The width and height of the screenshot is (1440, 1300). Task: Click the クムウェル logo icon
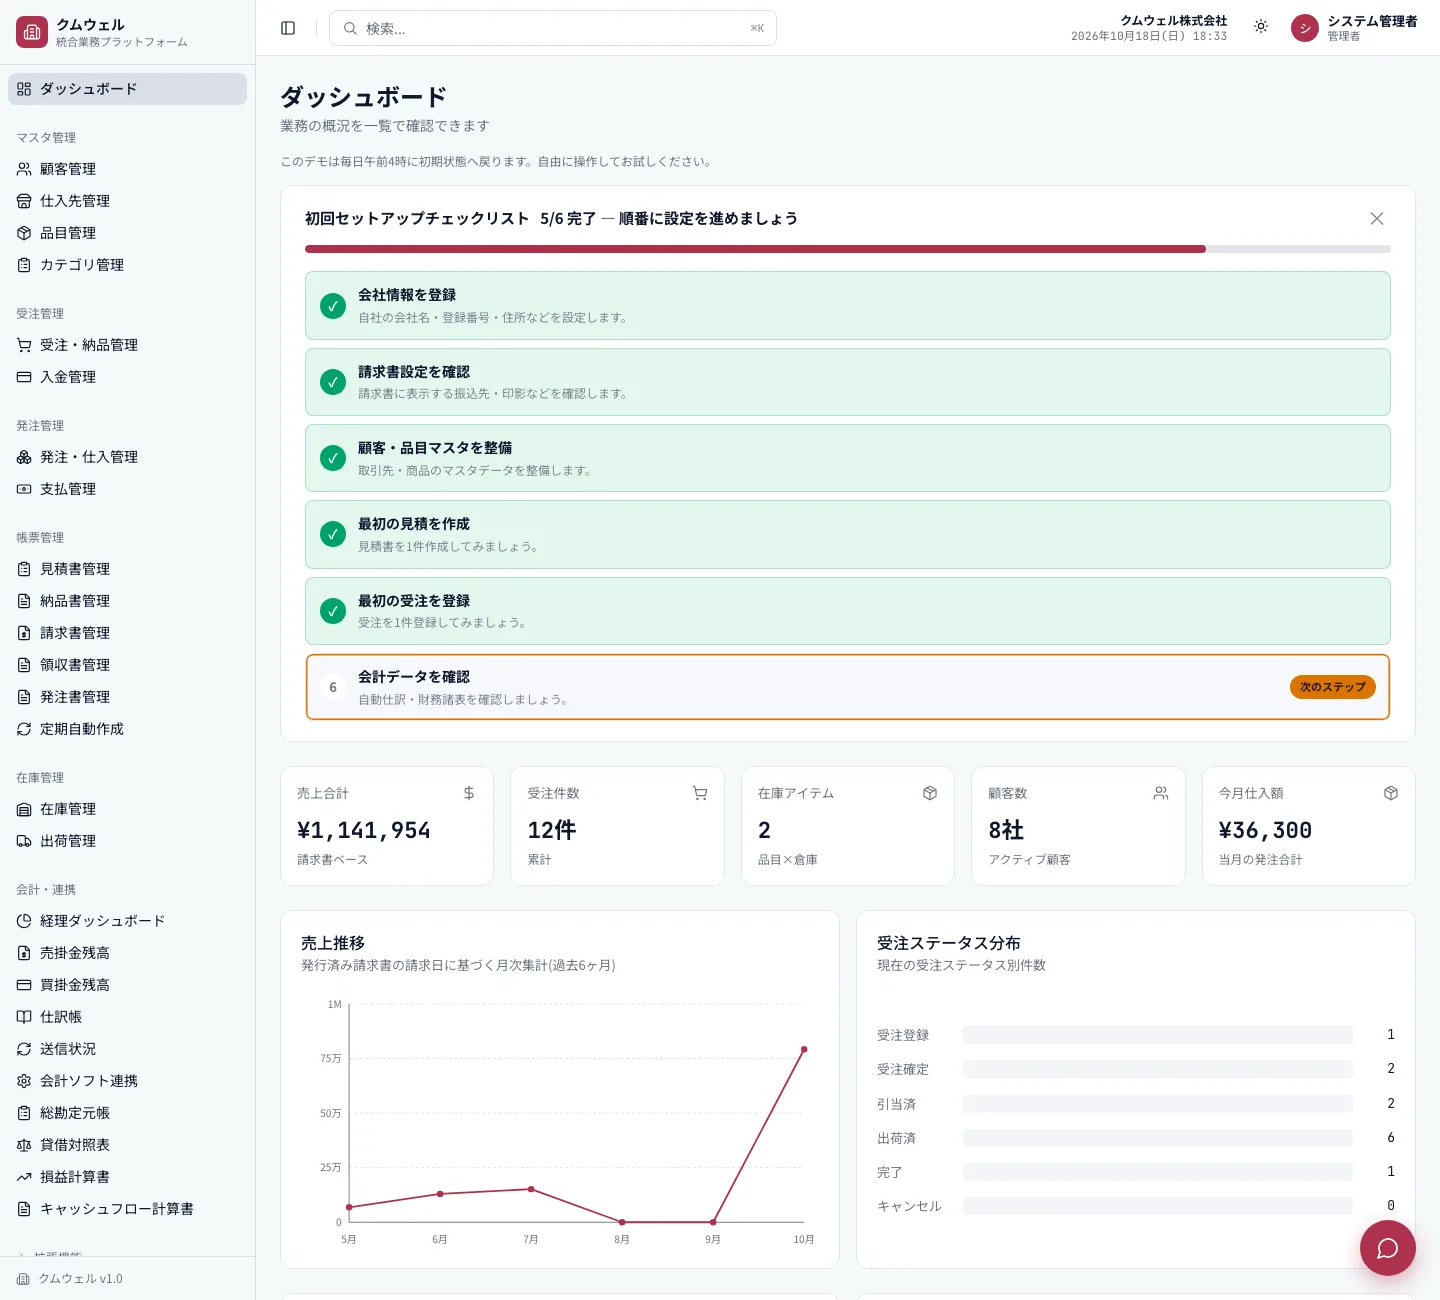coord(32,32)
